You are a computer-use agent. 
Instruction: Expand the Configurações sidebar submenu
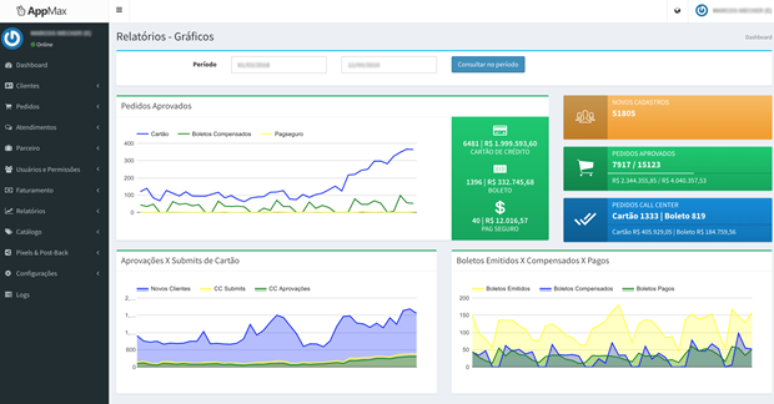(x=54, y=273)
